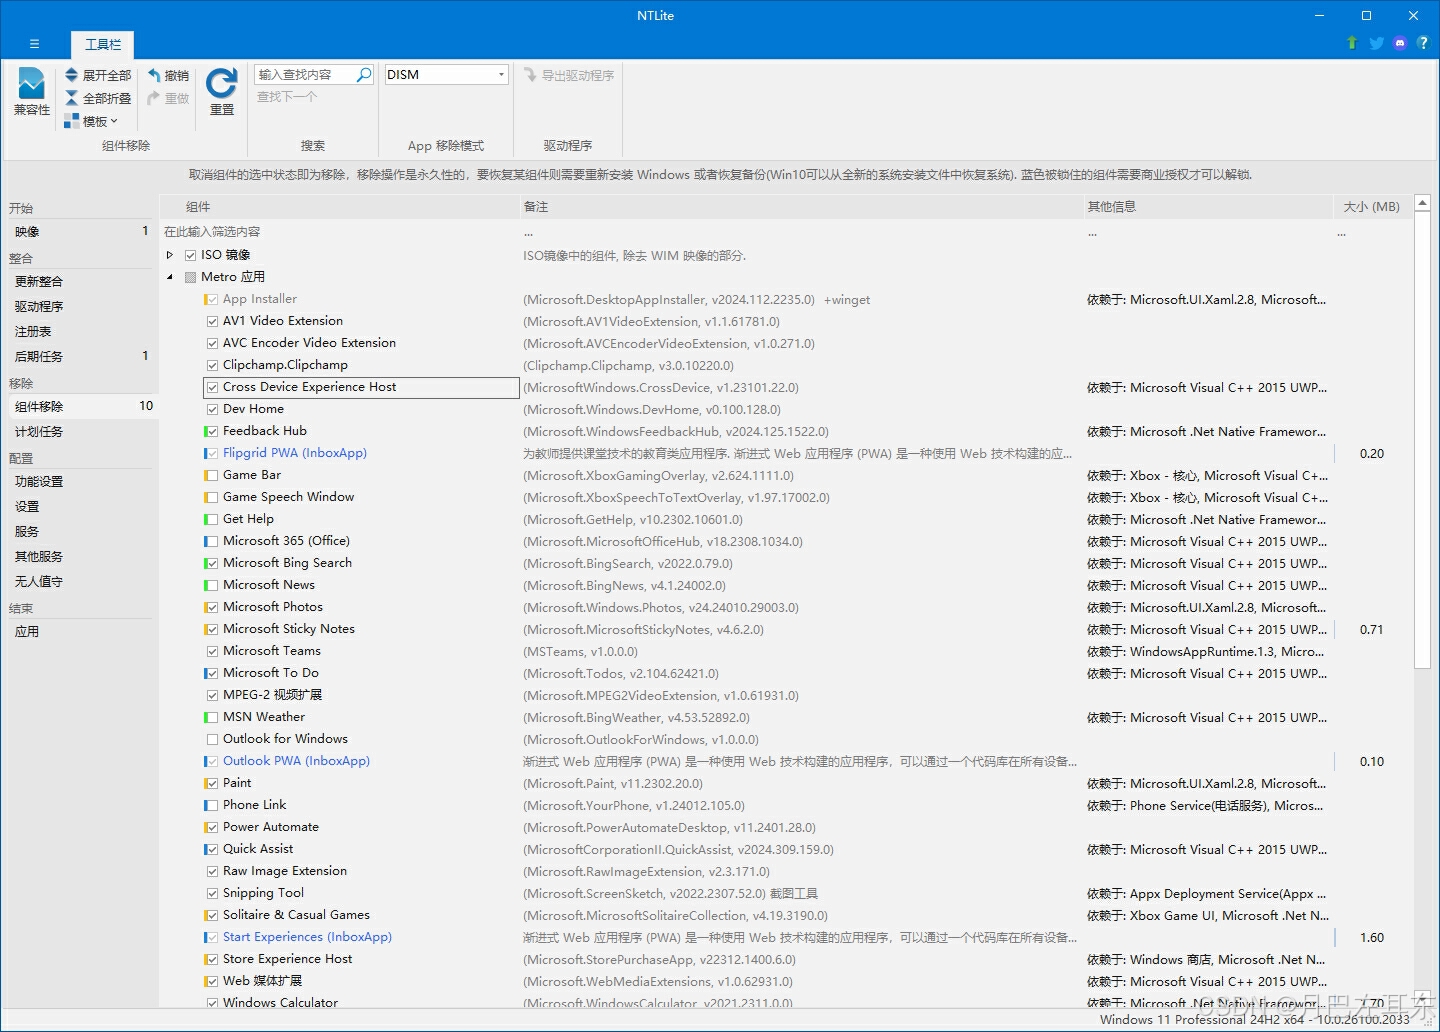Image resolution: width=1440 pixels, height=1032 pixels.
Task: Uncheck Clipchamp.Clipchamp checkbox
Action: point(212,365)
